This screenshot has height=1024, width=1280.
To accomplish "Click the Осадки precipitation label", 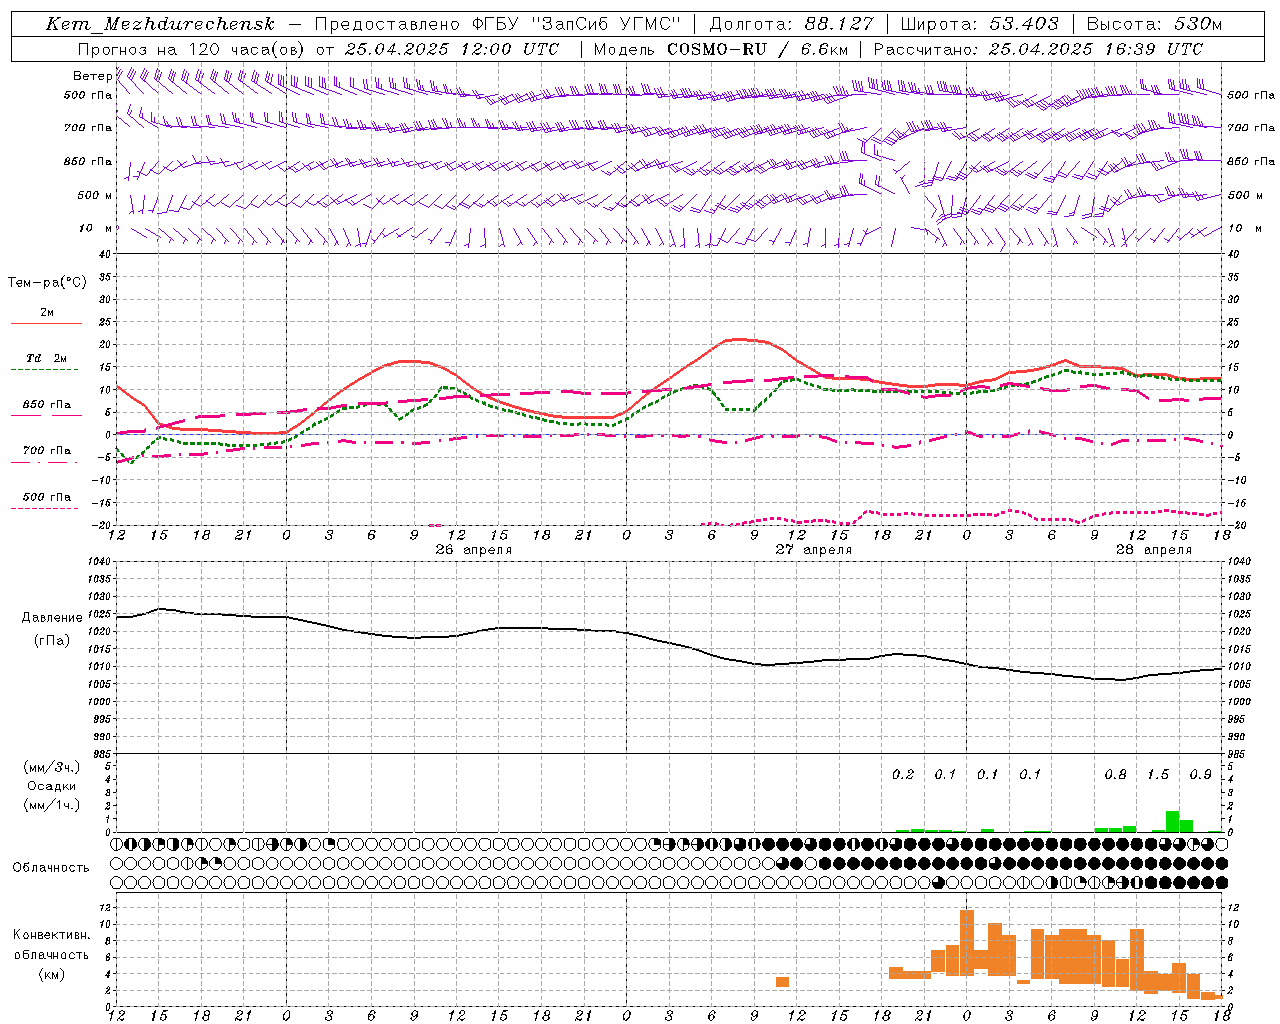I will (x=51, y=786).
